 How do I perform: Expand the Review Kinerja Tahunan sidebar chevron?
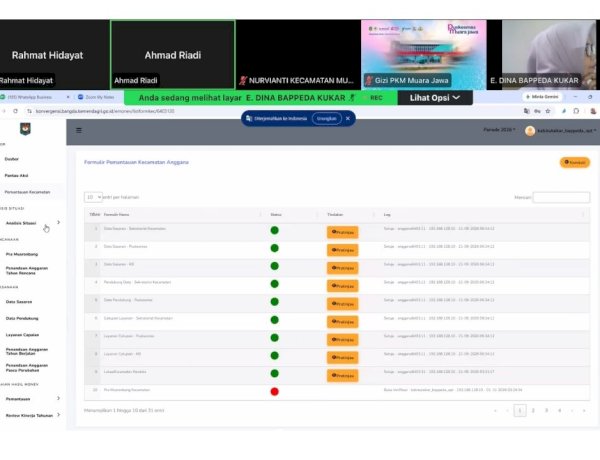coord(59,415)
